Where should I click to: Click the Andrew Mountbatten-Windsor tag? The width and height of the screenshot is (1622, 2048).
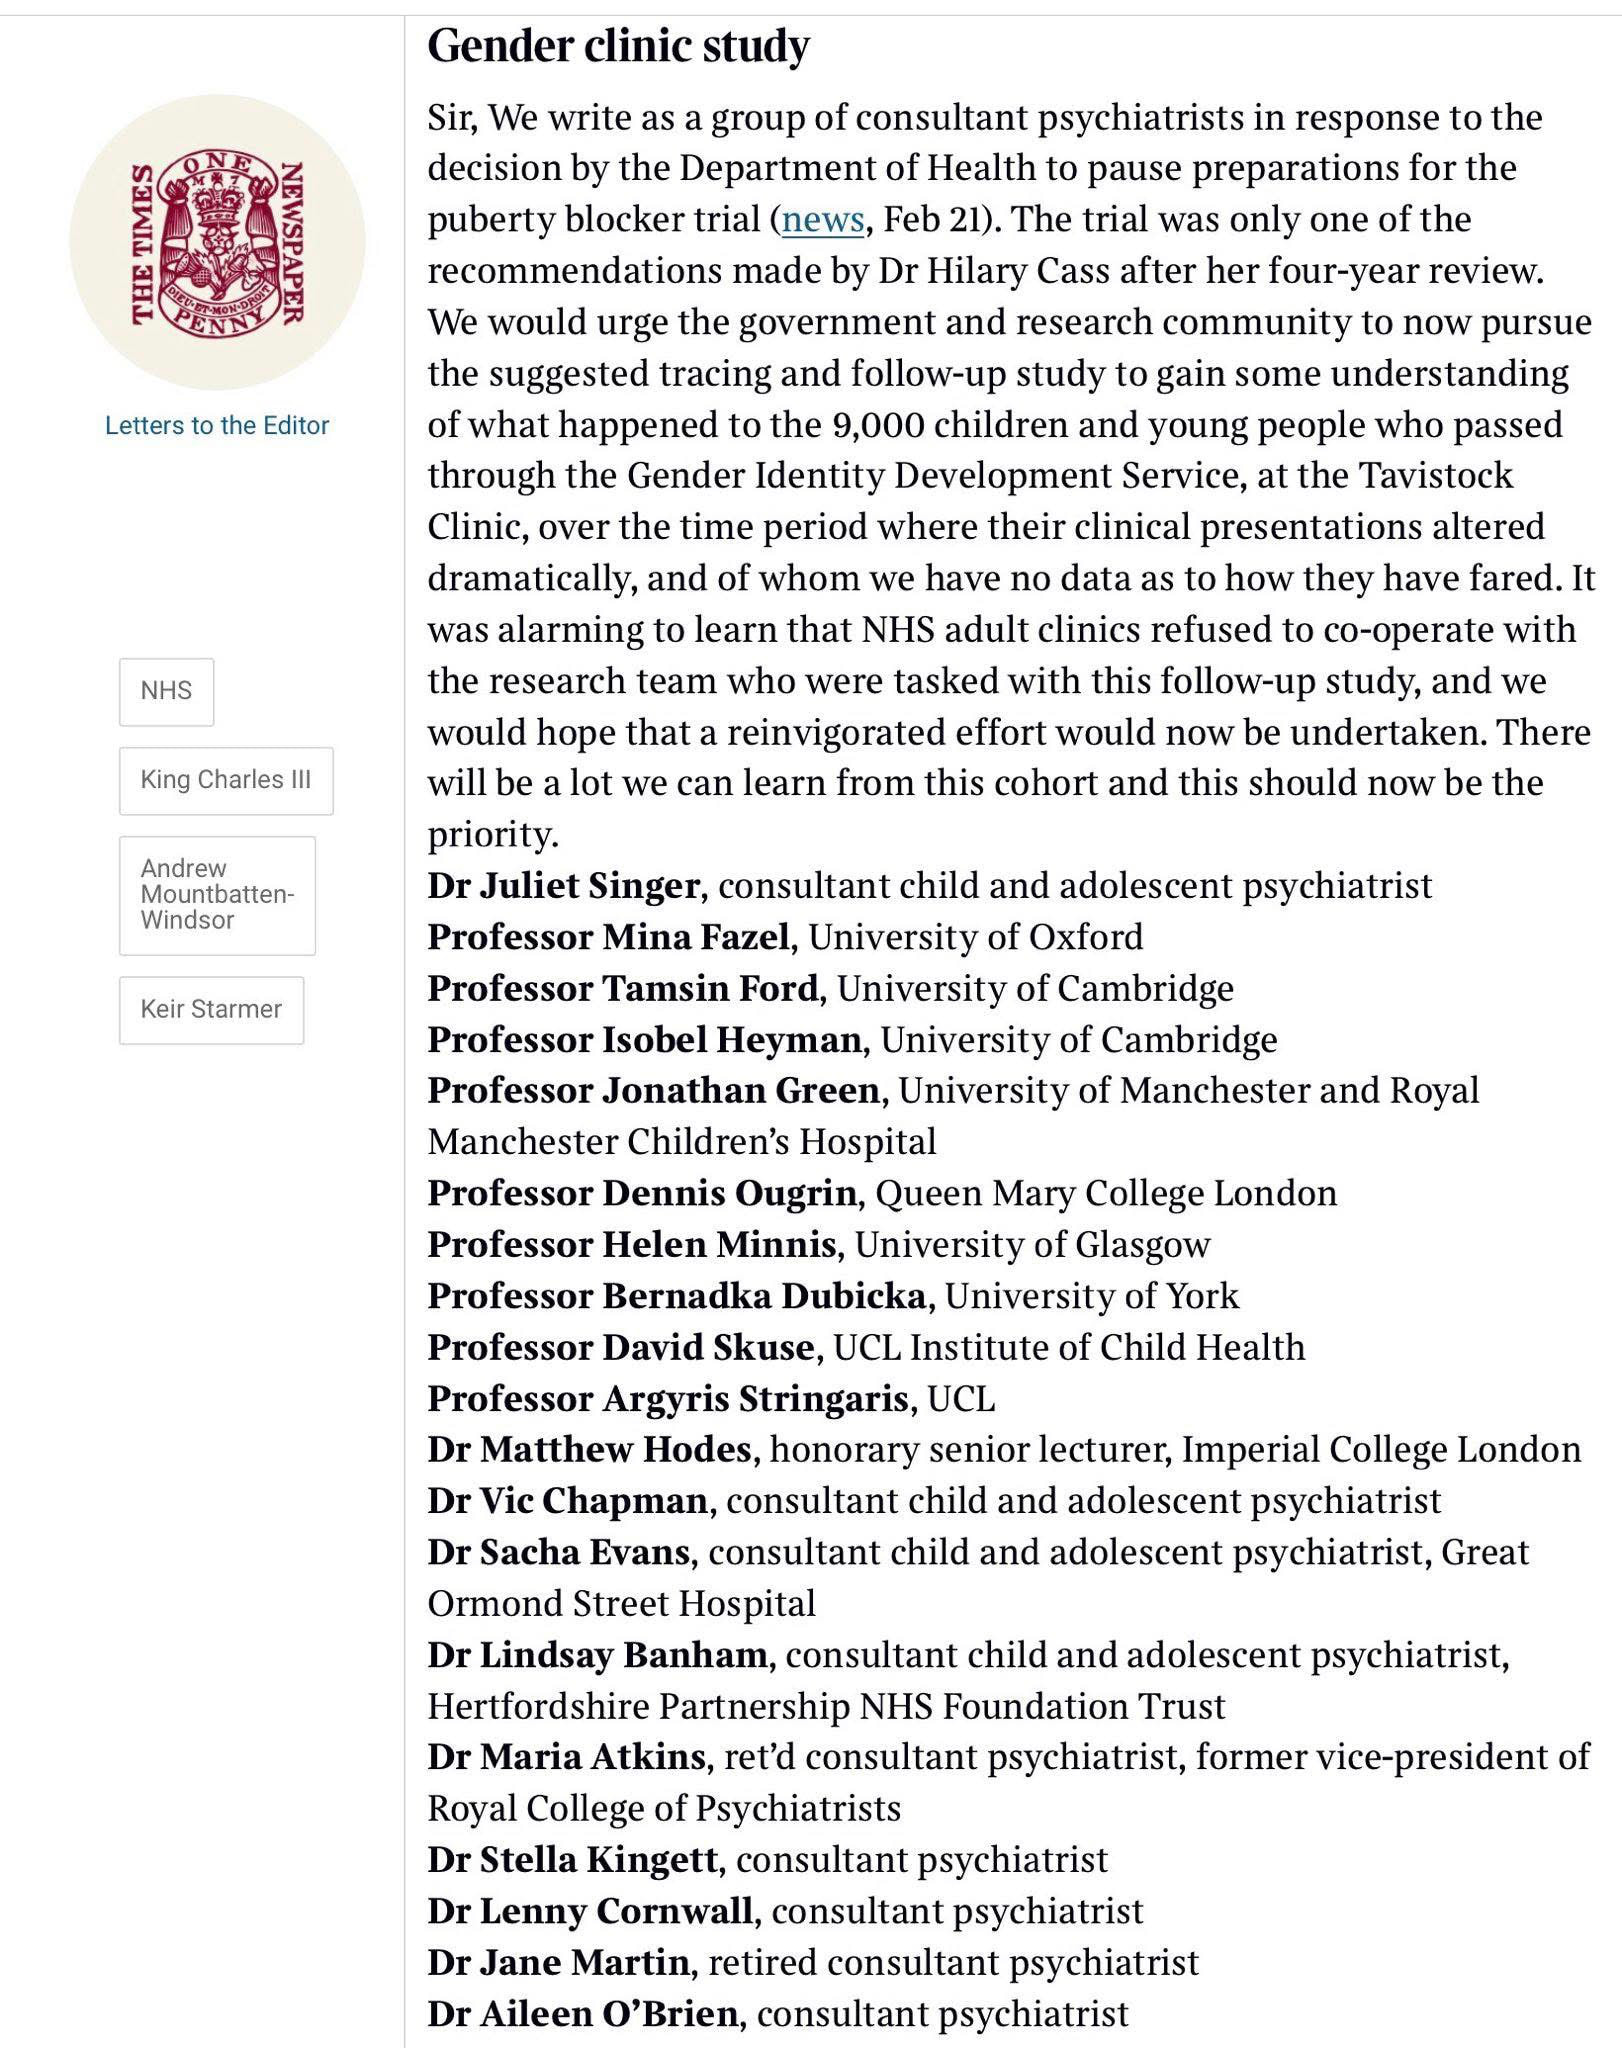coord(217,895)
